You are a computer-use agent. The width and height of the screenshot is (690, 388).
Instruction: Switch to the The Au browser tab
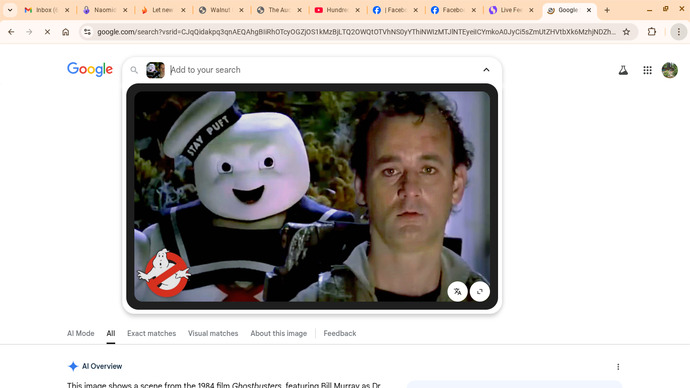(274, 10)
